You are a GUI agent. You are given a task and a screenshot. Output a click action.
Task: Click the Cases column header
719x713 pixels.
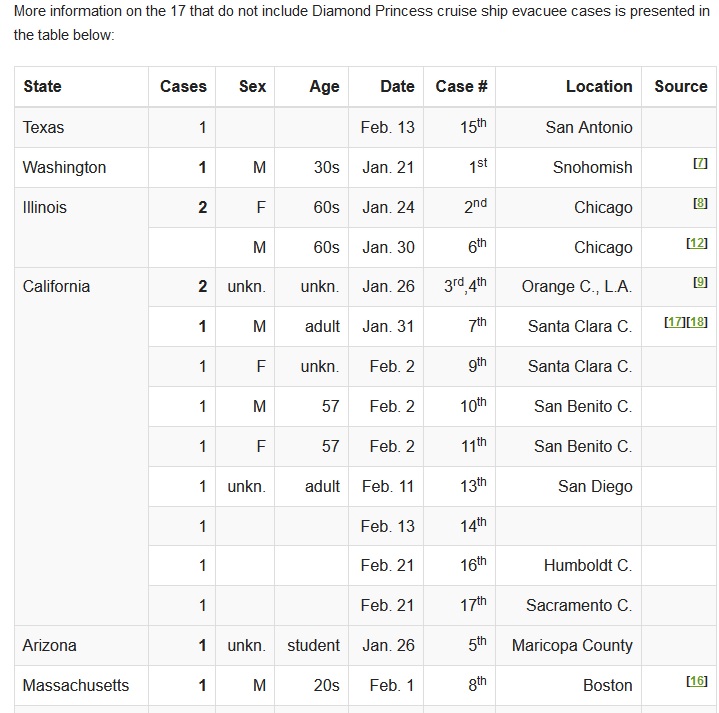coord(183,86)
